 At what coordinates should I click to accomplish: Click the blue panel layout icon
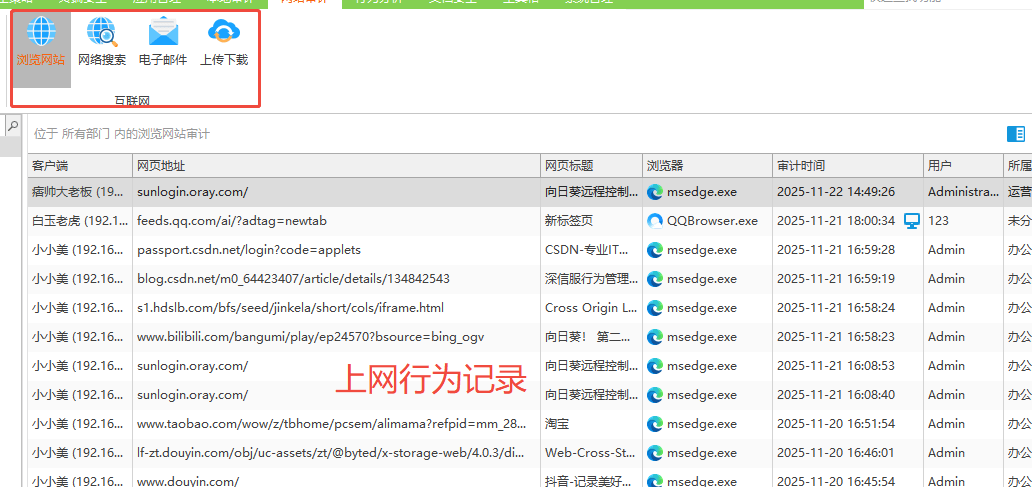(x=1016, y=134)
